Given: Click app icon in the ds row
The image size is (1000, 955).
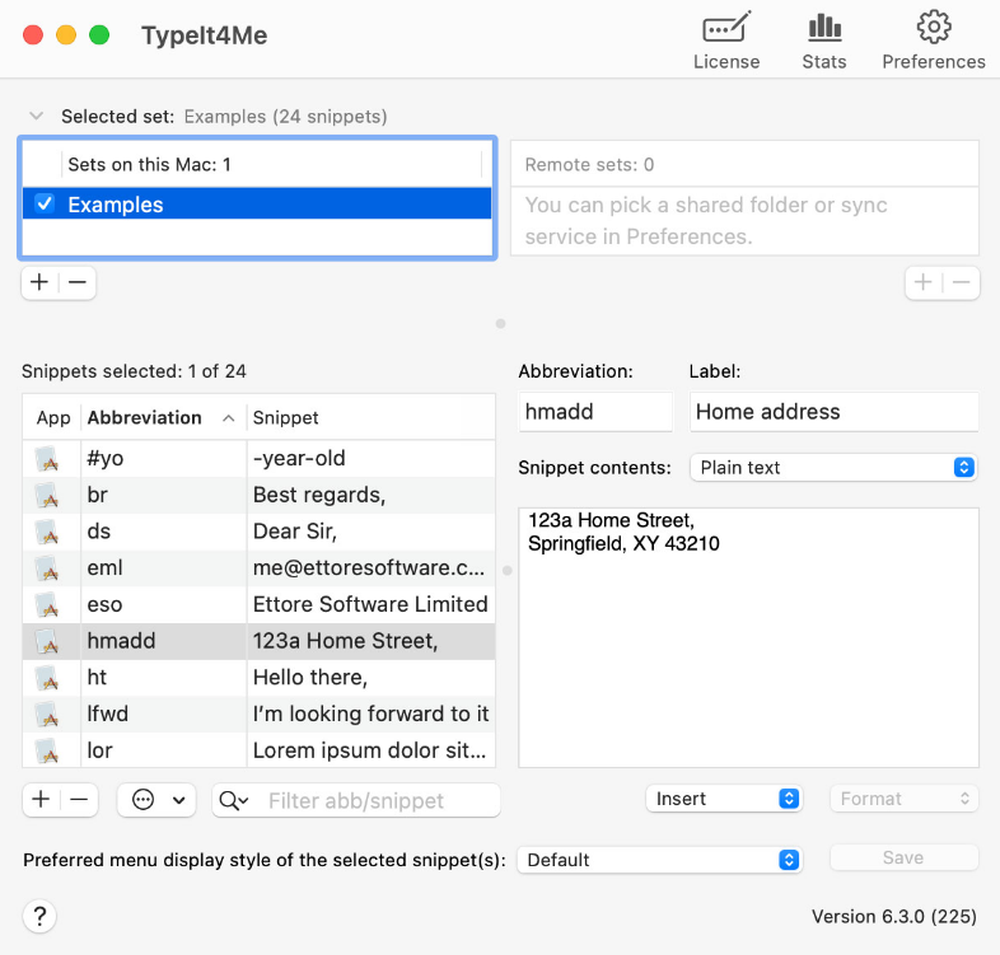Looking at the screenshot, I should (48, 531).
